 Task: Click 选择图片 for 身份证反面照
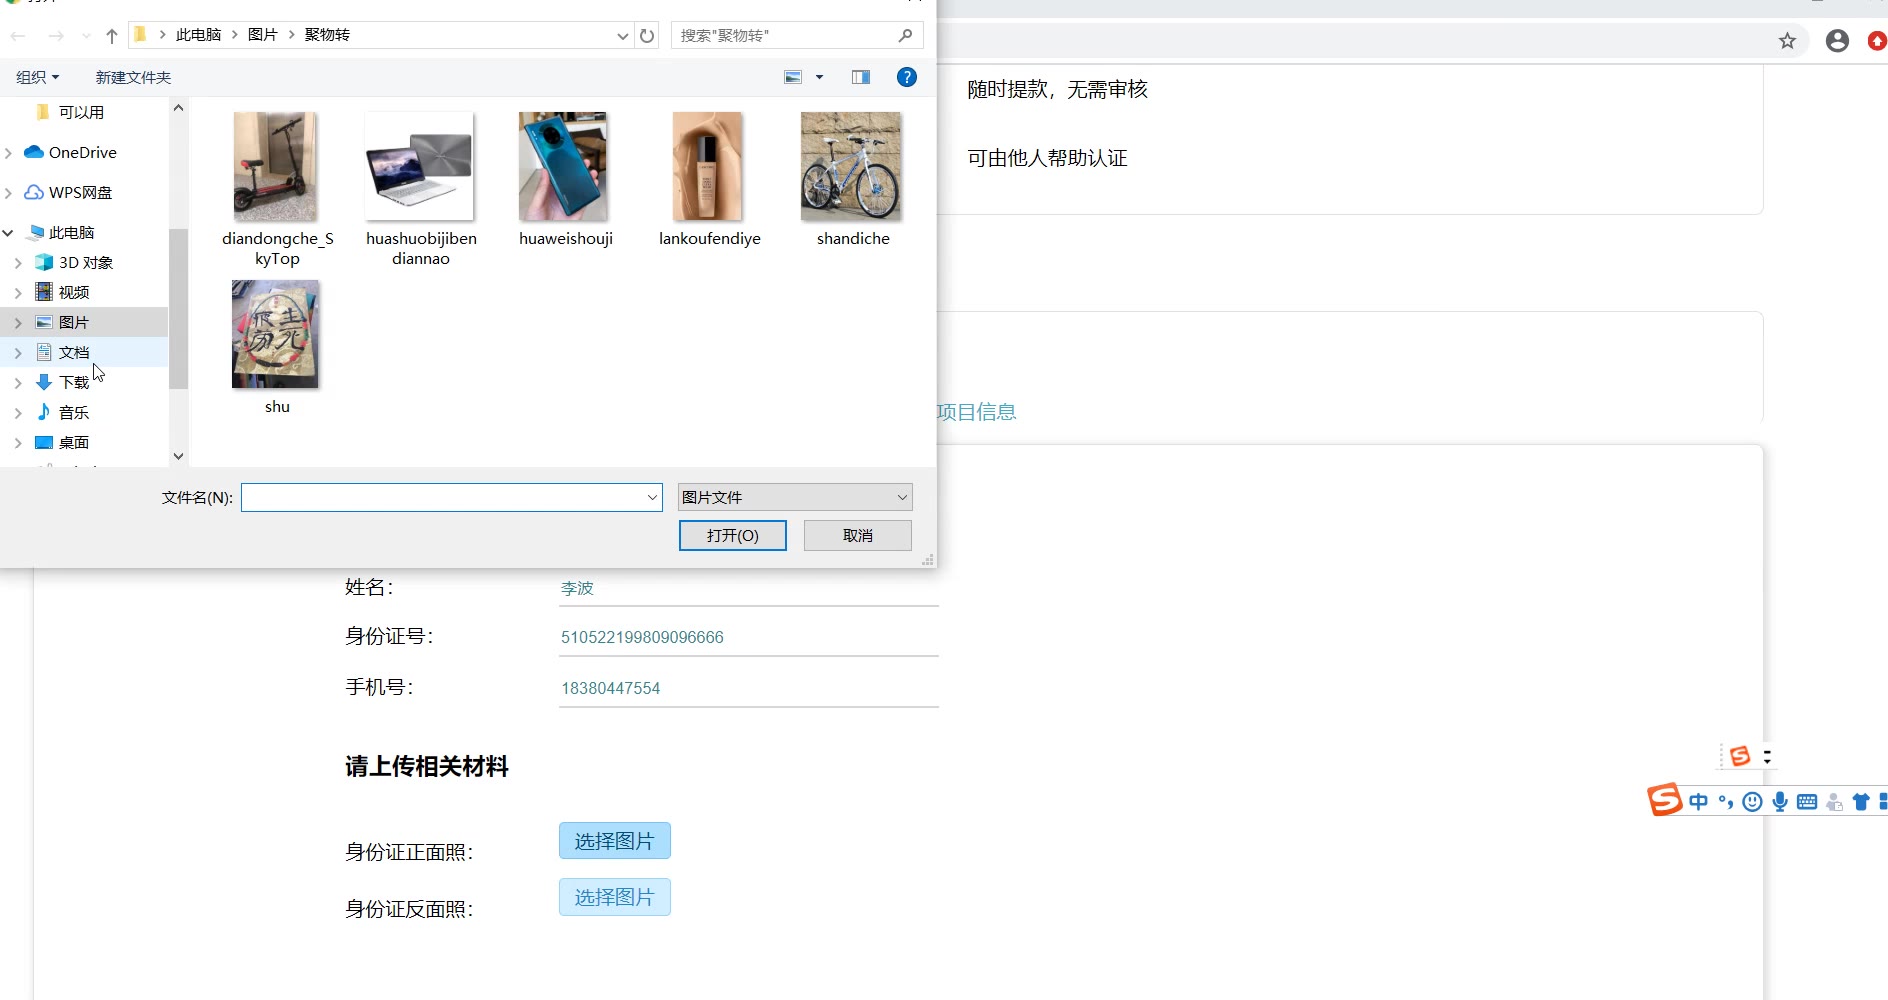(x=615, y=897)
